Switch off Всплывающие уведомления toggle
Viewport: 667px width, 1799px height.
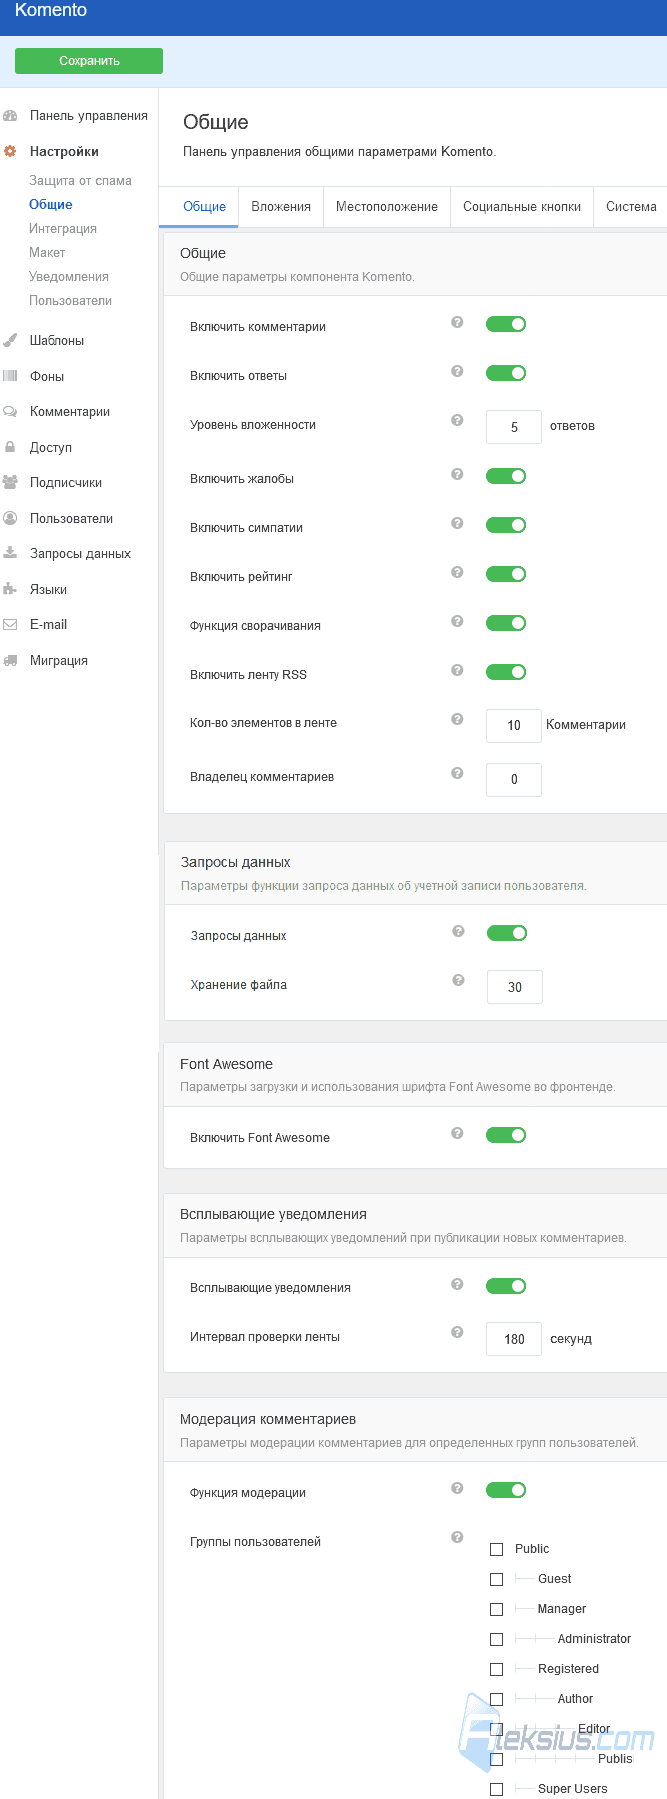click(506, 1286)
